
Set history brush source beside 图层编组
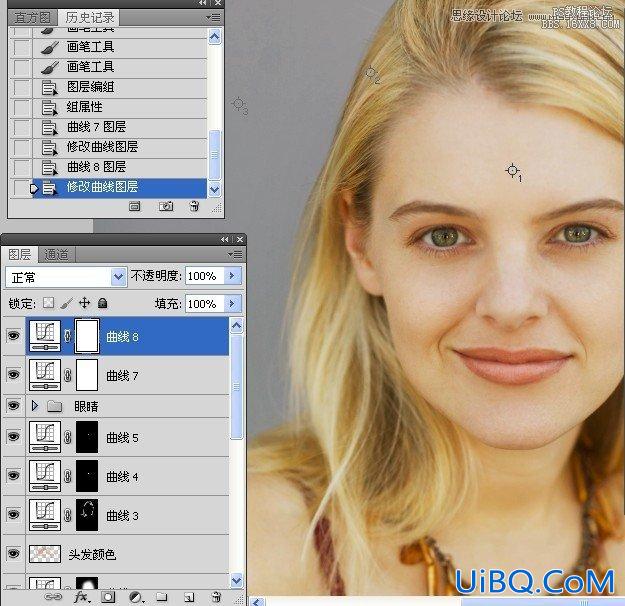(x=21, y=87)
